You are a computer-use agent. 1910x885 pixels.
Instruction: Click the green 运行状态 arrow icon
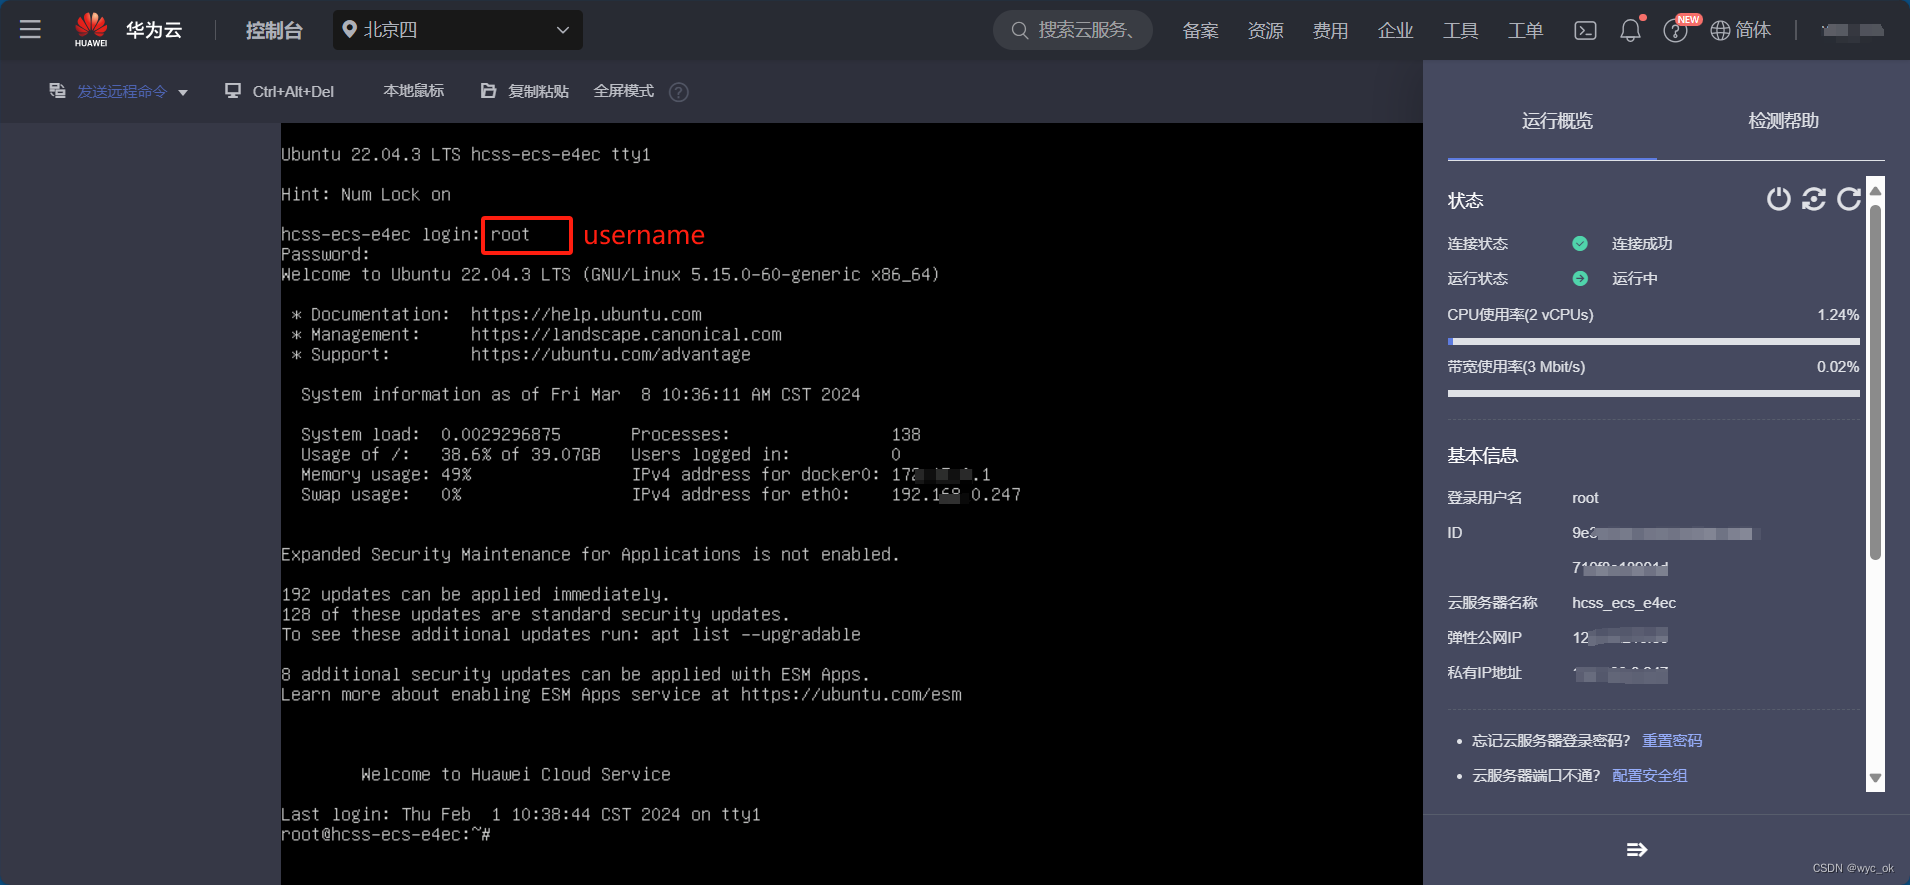[x=1580, y=279]
